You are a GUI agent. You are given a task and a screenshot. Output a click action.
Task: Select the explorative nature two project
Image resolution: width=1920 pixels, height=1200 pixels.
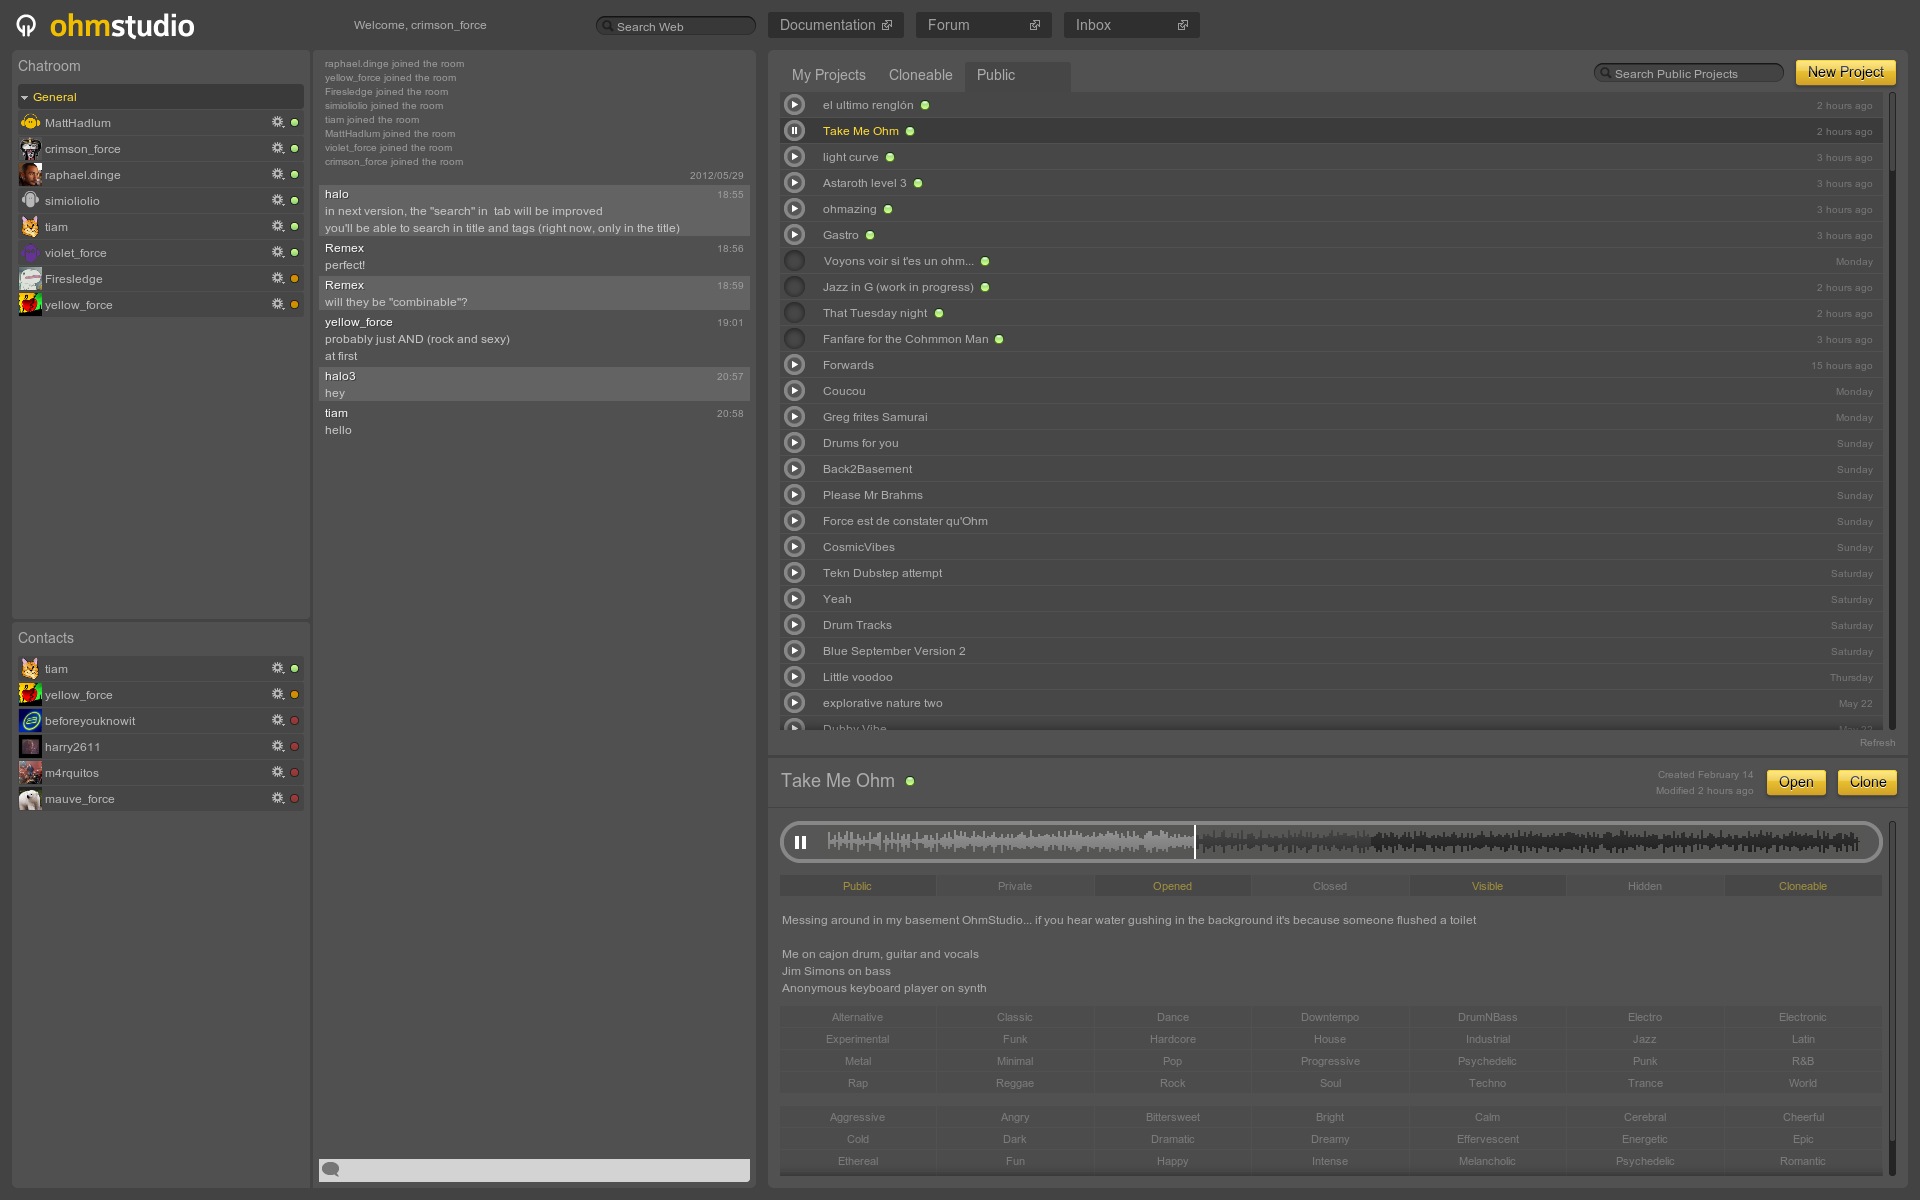tap(1331, 703)
